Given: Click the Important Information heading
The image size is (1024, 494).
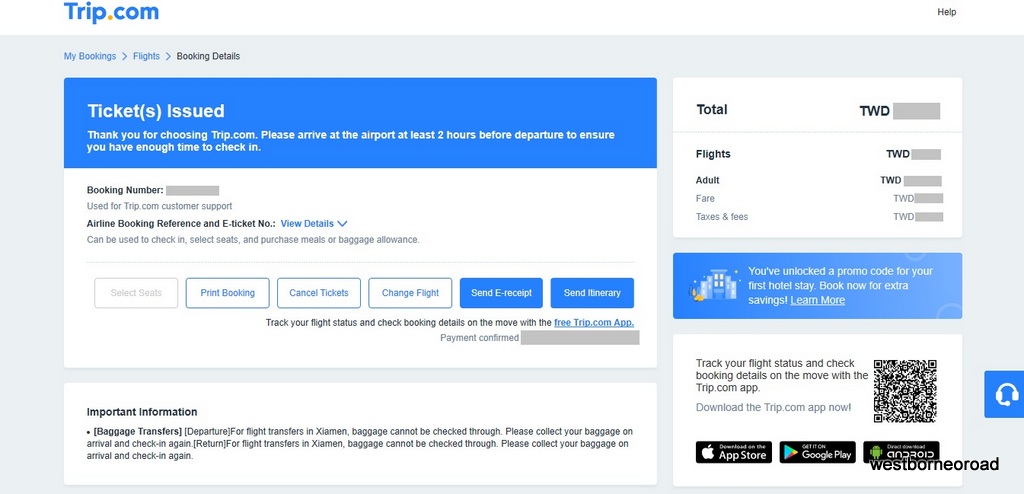Looking at the screenshot, I should point(142,412).
